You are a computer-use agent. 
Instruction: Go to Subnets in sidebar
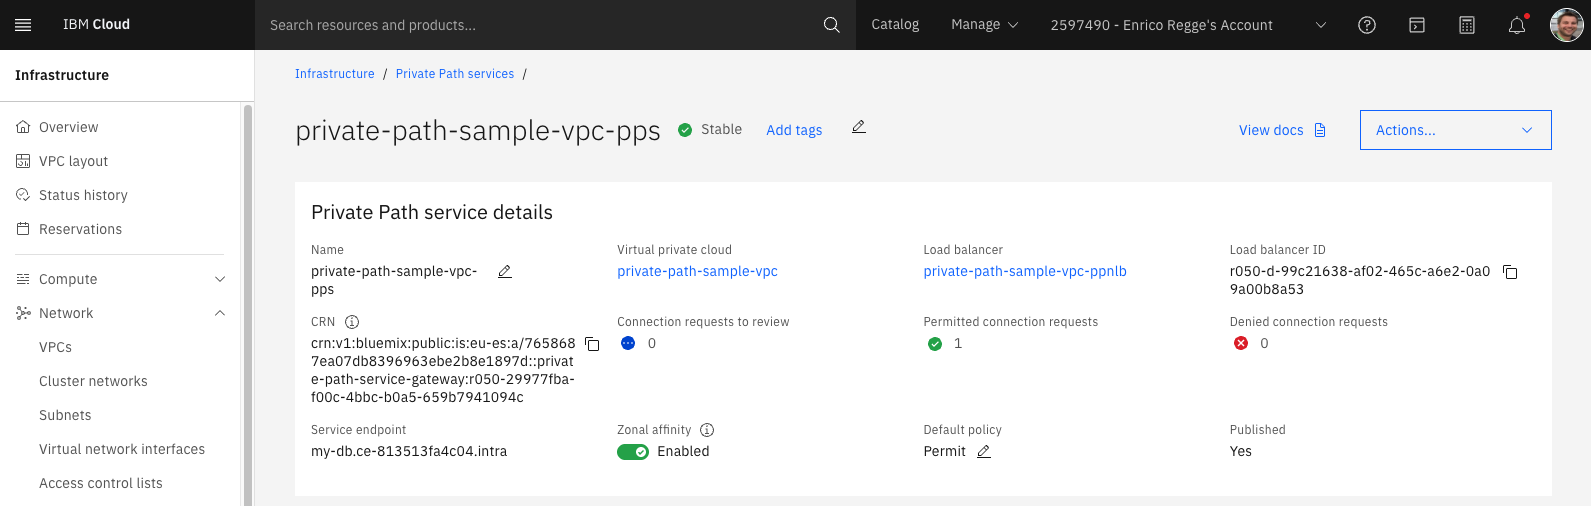click(x=65, y=415)
